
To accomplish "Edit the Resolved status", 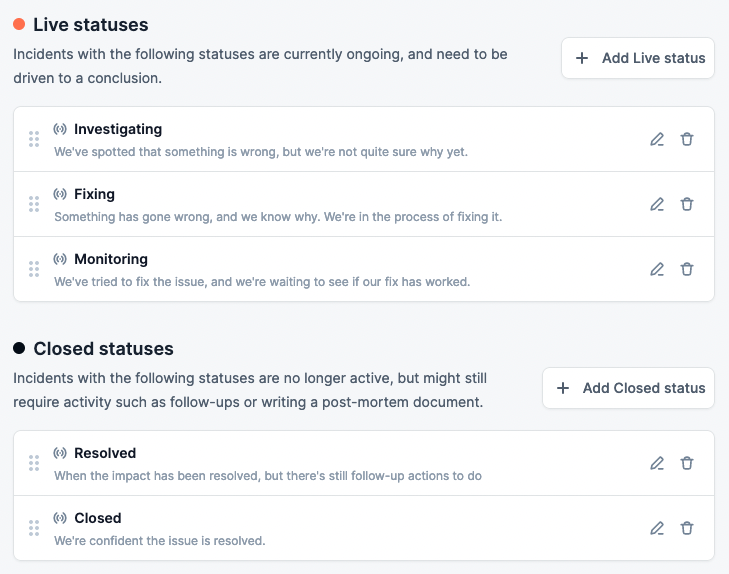I will (x=657, y=463).
